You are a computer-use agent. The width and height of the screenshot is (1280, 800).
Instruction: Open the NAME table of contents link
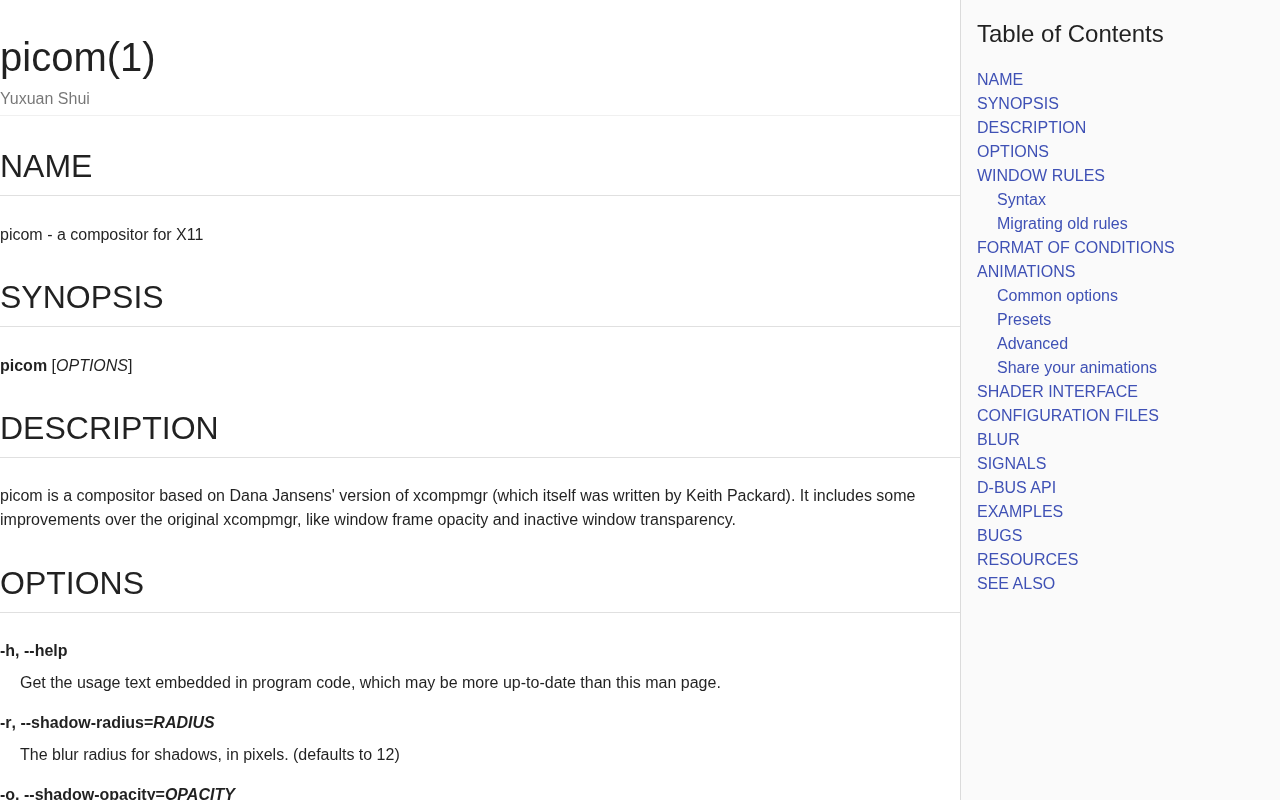(999, 80)
